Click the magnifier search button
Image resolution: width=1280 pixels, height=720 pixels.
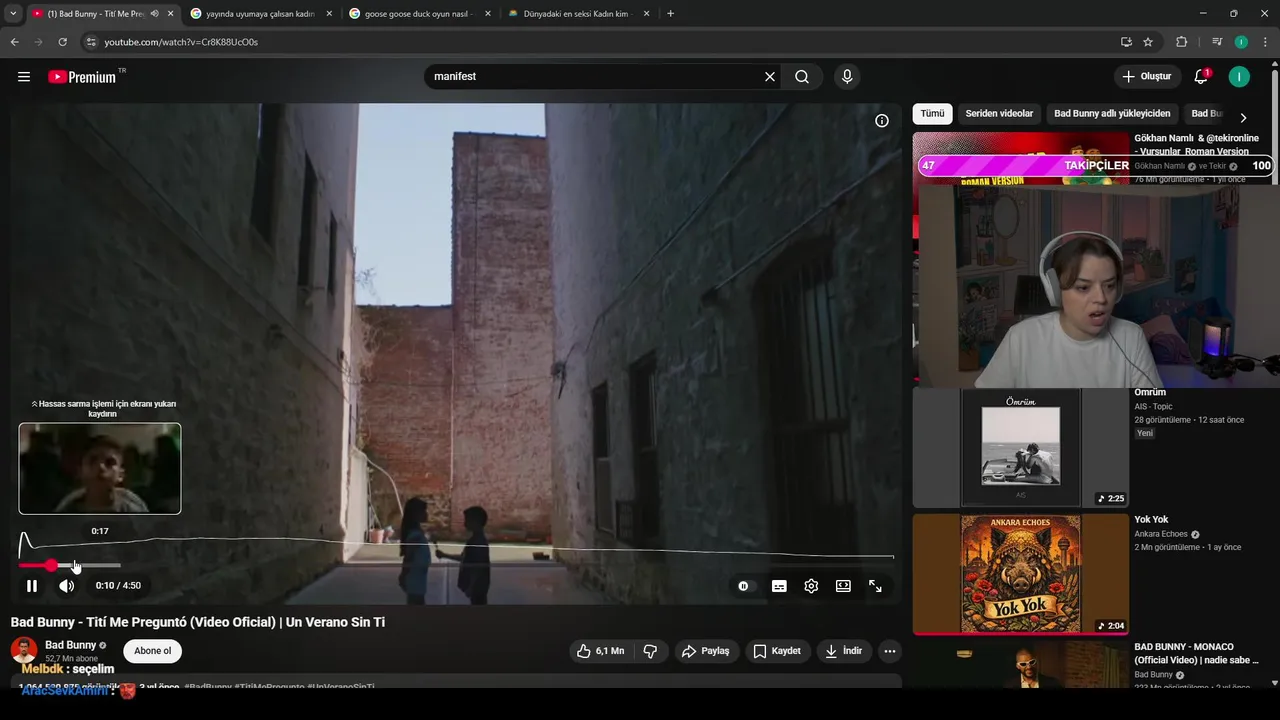[x=802, y=77]
